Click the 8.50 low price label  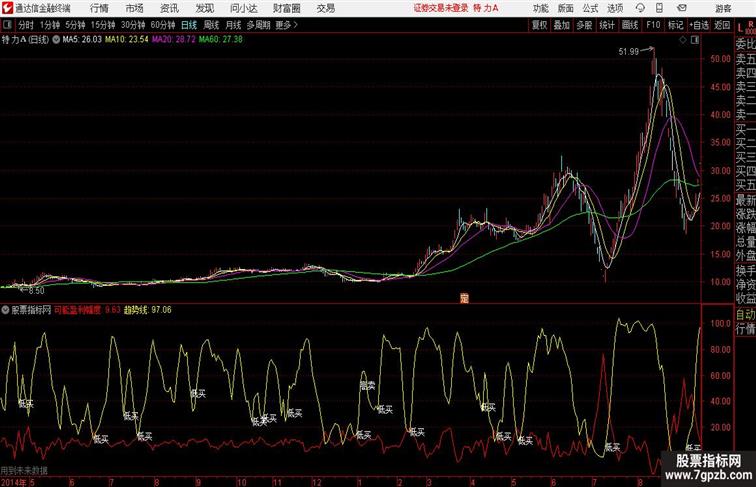coord(36,291)
